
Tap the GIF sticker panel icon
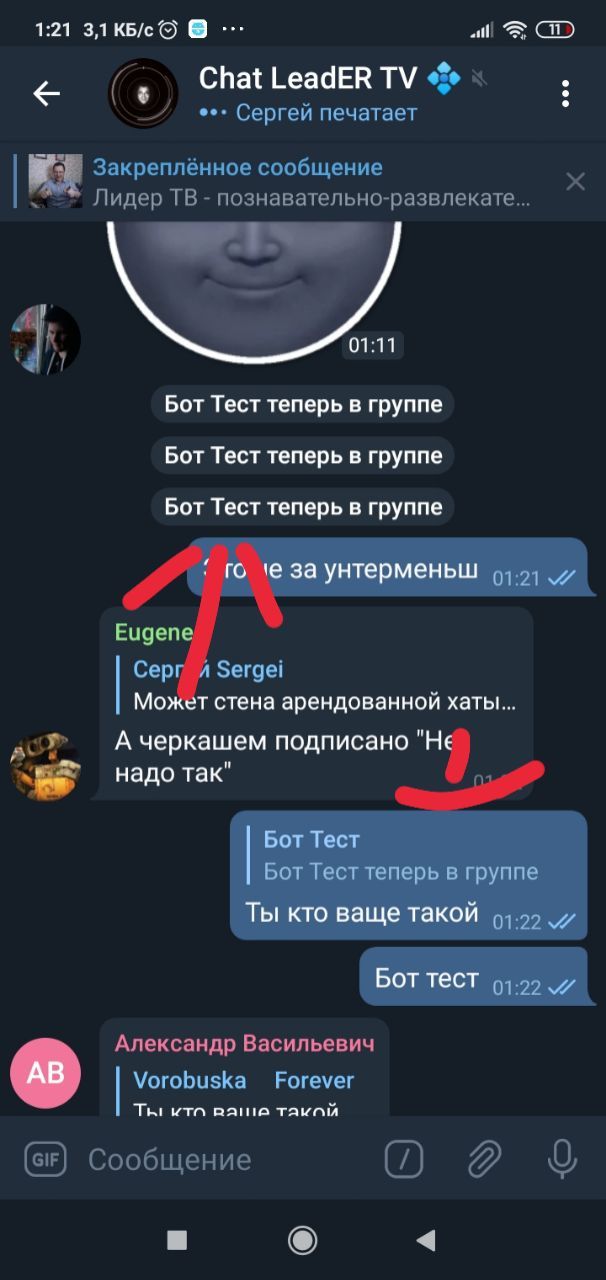tap(43, 1160)
